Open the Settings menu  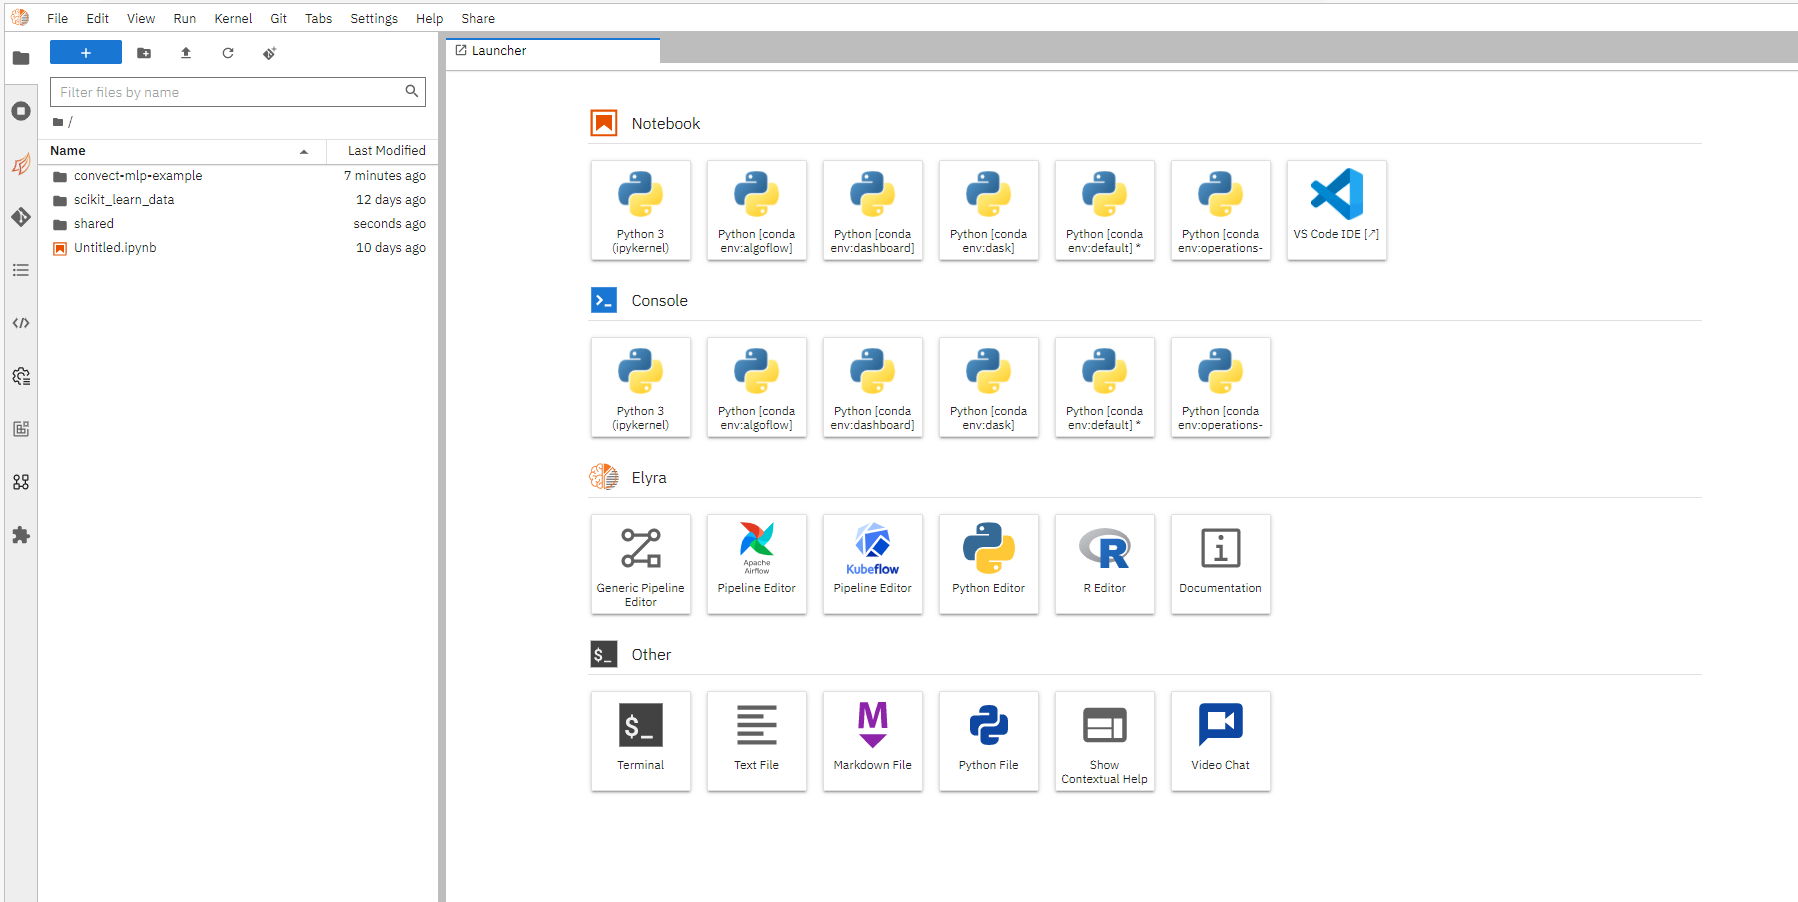[x=374, y=18]
